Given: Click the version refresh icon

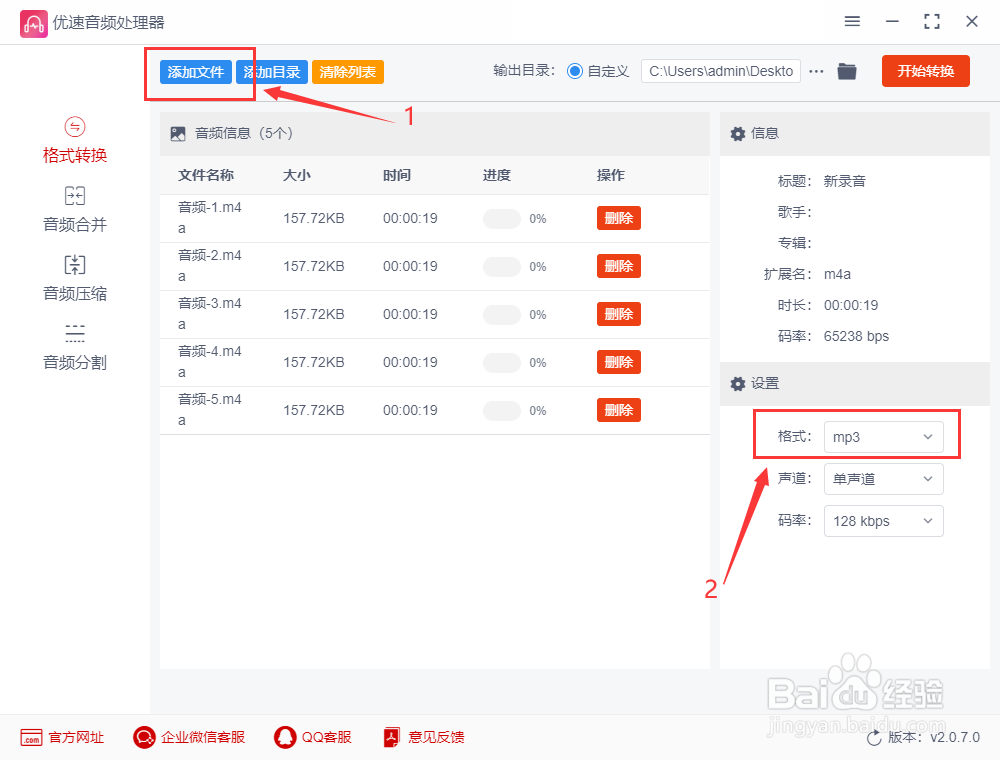Looking at the screenshot, I should coord(874,738).
